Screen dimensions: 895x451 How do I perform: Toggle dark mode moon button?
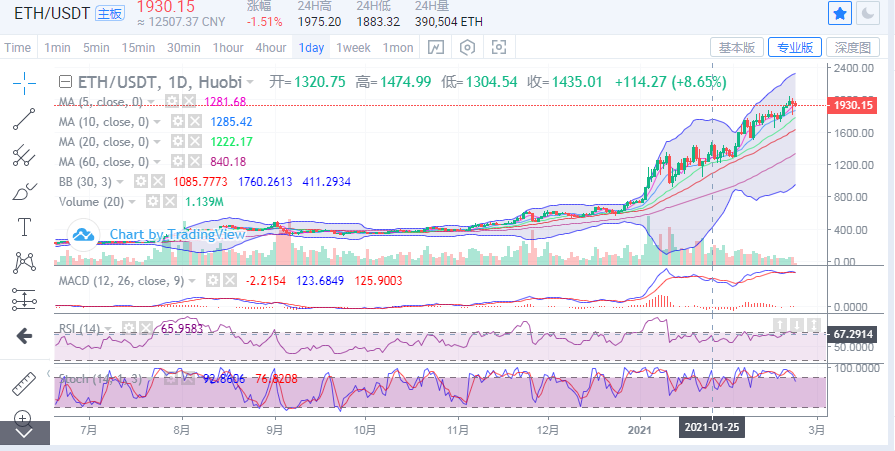point(868,13)
